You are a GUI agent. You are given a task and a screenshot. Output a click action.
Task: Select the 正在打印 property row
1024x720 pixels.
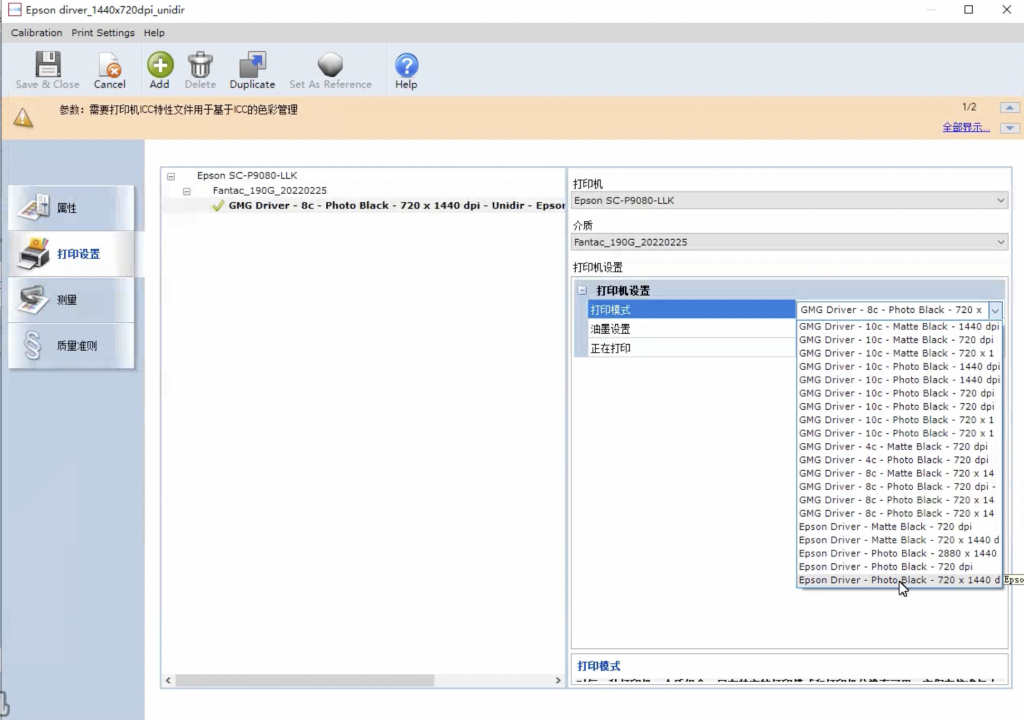[x=691, y=348]
